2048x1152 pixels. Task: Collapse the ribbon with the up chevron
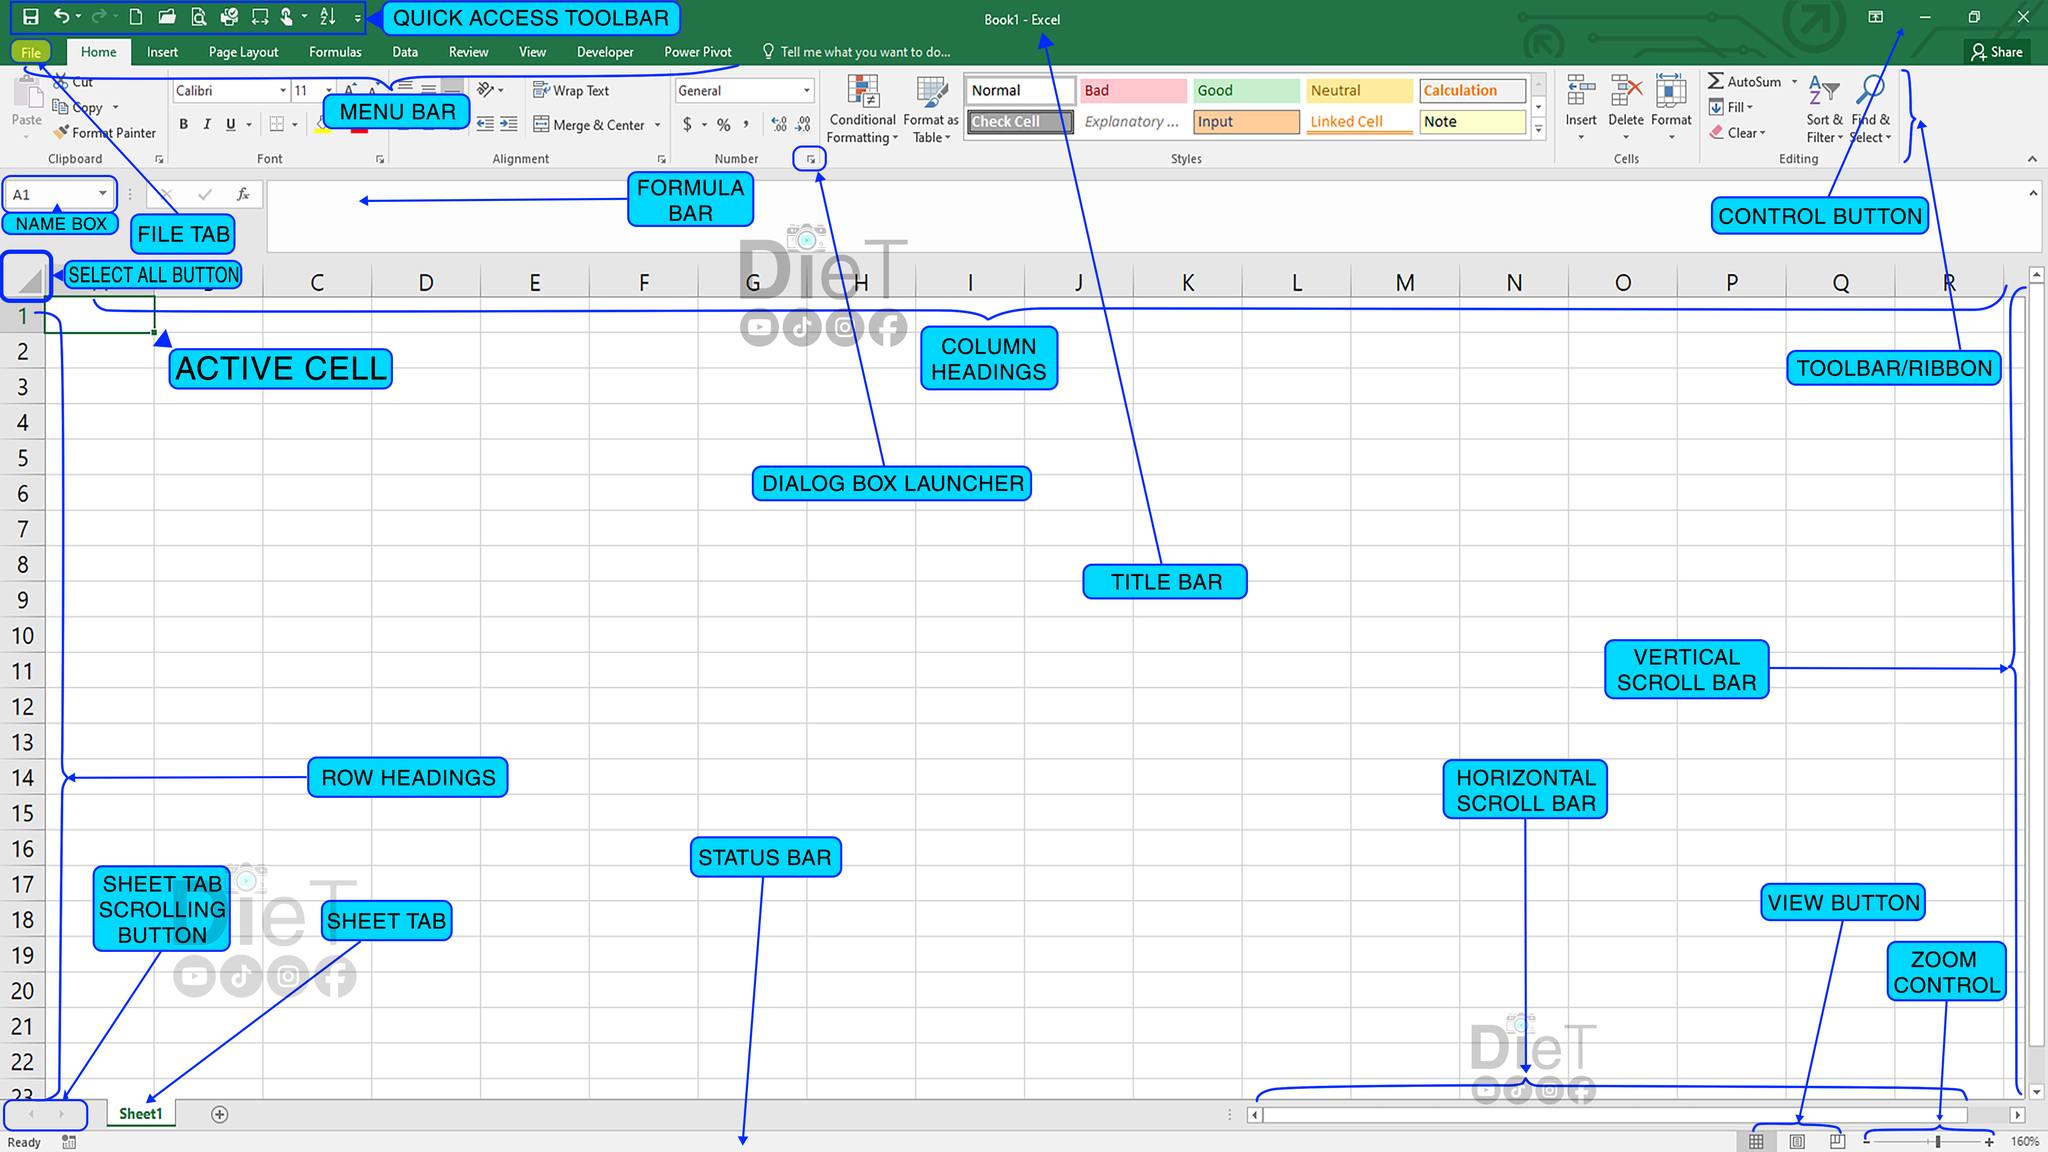[x=2032, y=159]
